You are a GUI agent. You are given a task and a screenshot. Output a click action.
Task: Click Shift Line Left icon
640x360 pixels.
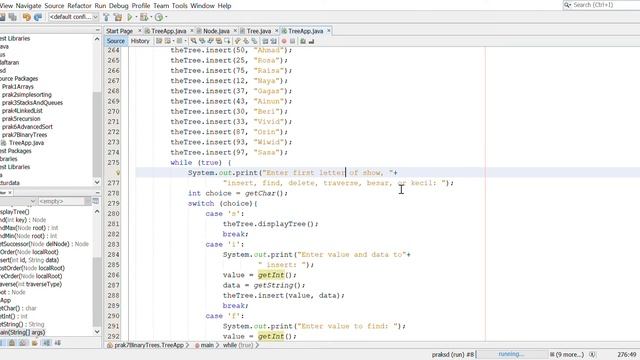pos(265,41)
